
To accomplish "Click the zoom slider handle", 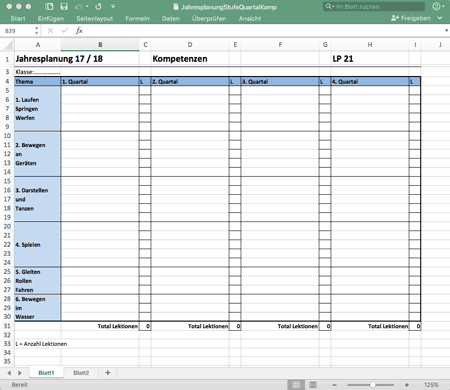I will (x=372, y=385).
